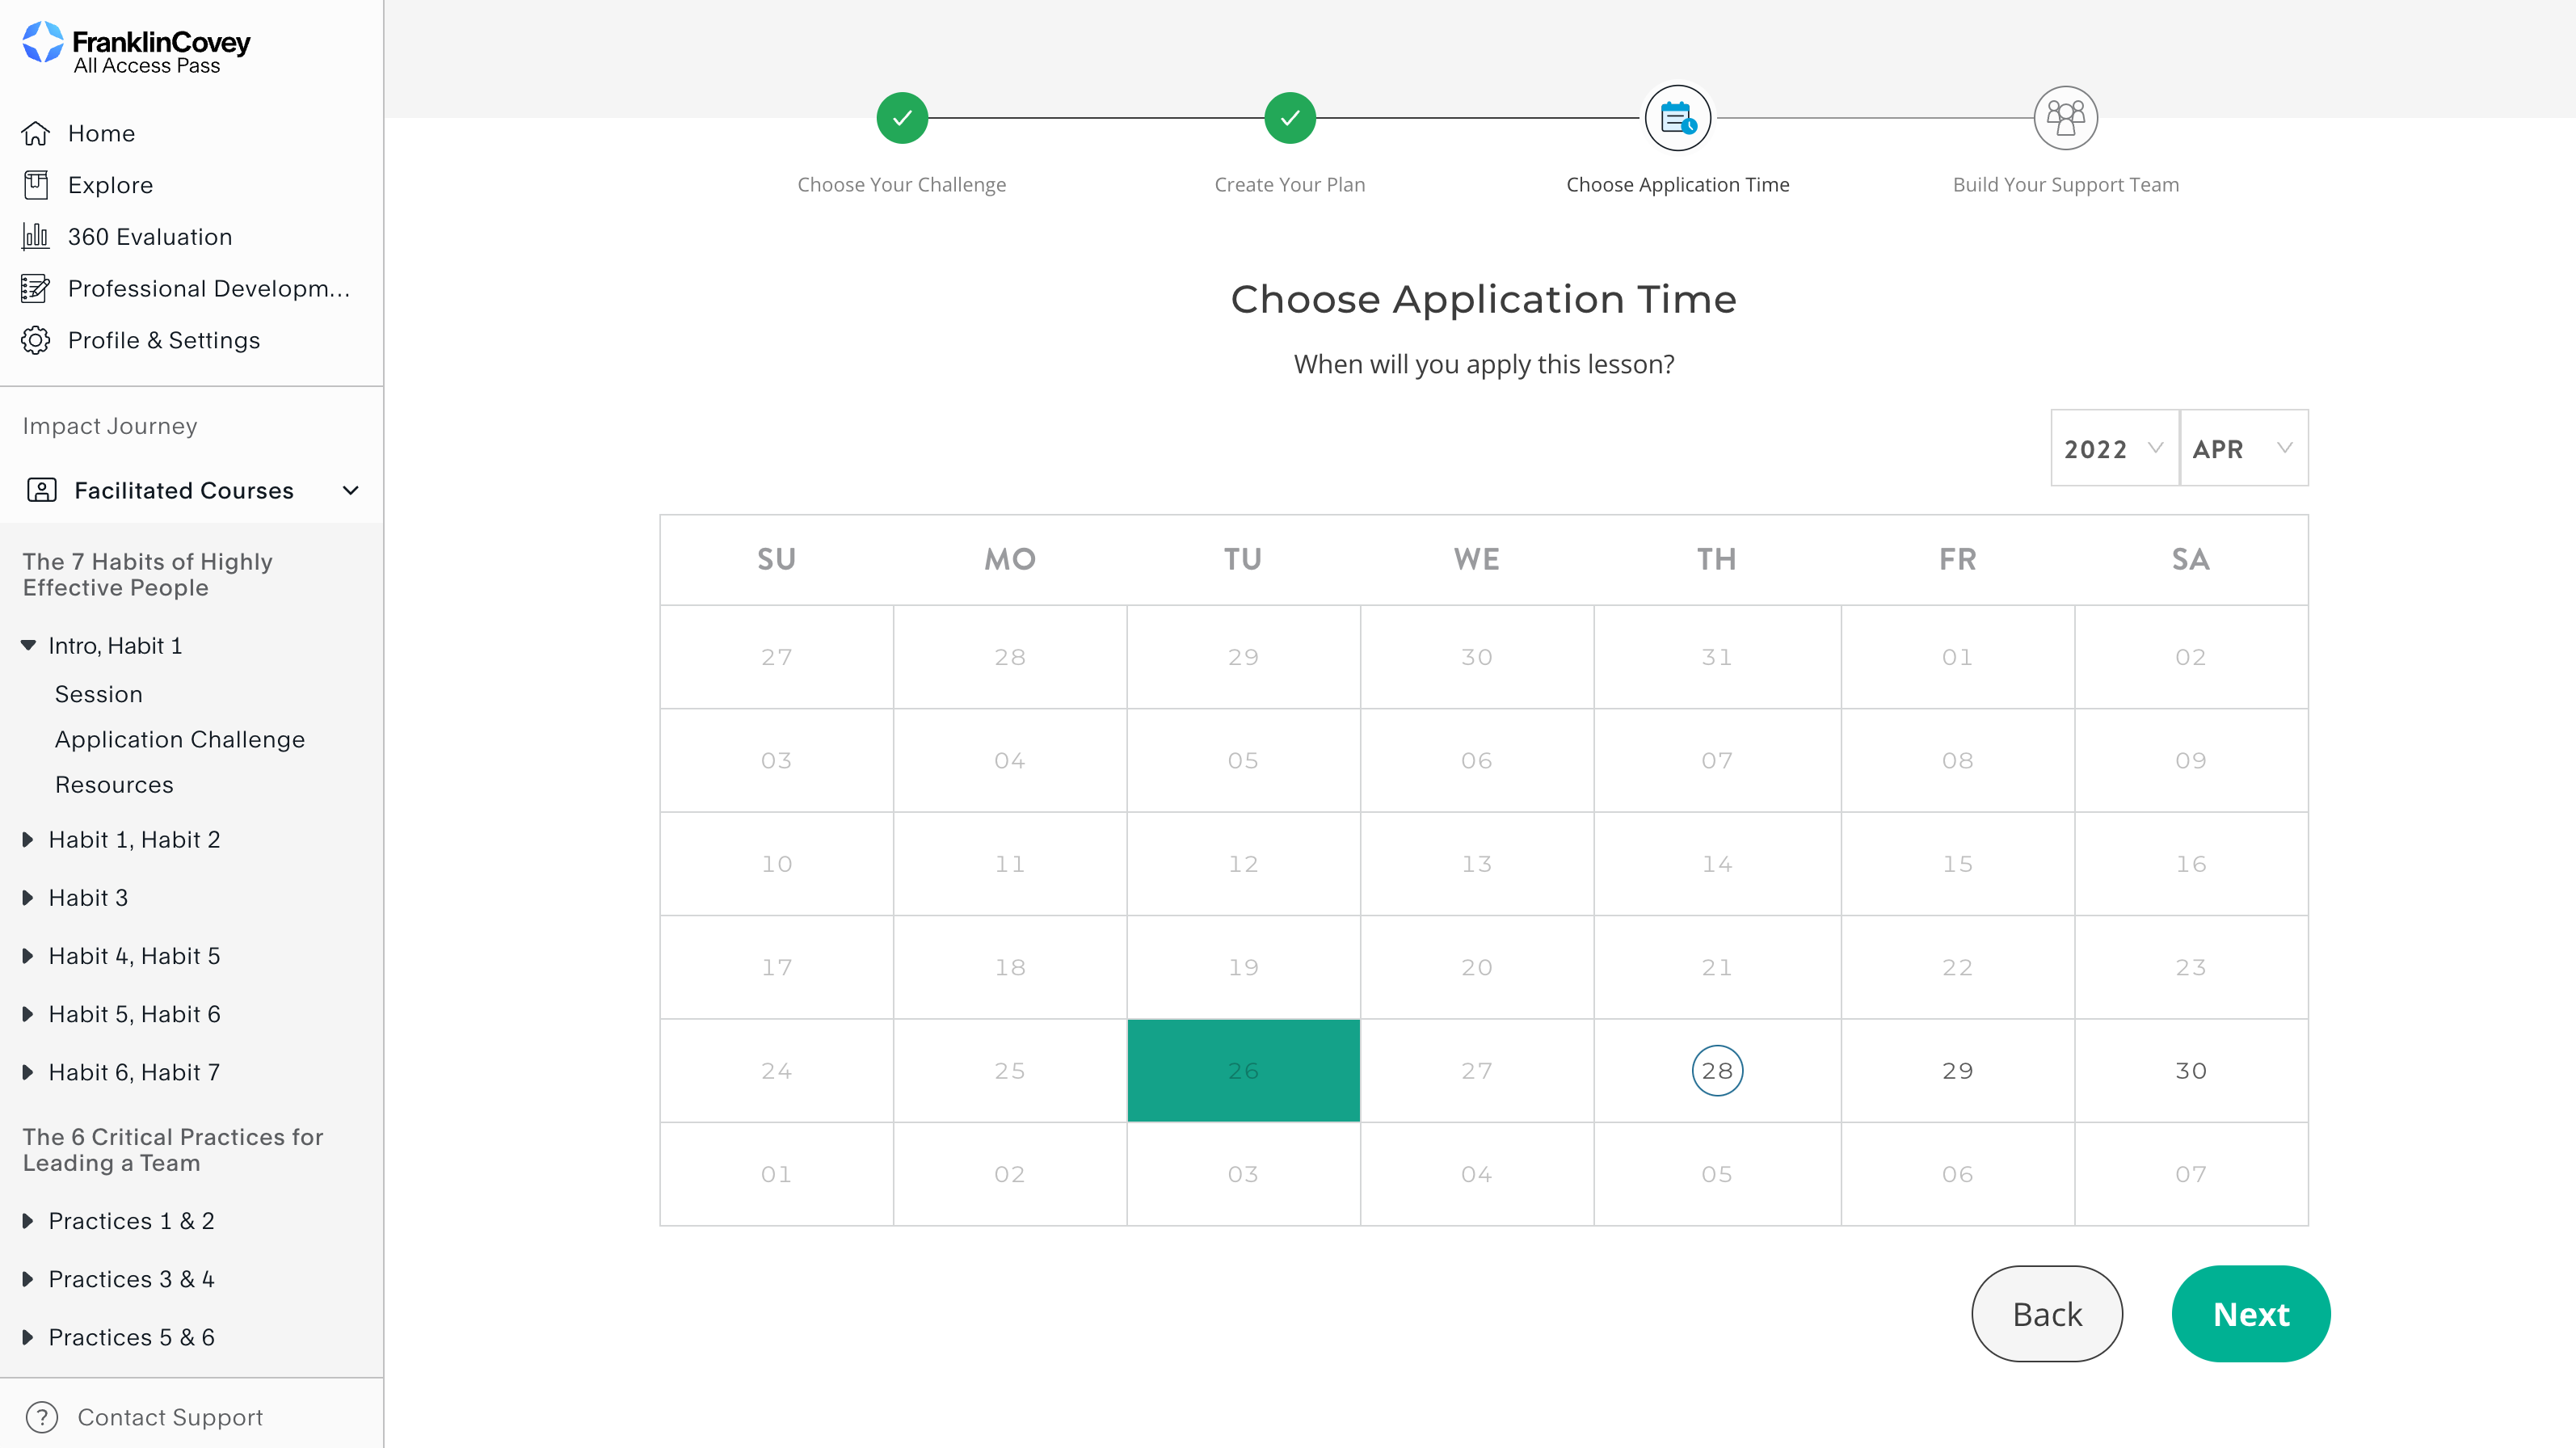Click the Profile & Settings gear icon
Image resolution: width=2576 pixels, height=1448 pixels.
pyautogui.click(x=36, y=340)
